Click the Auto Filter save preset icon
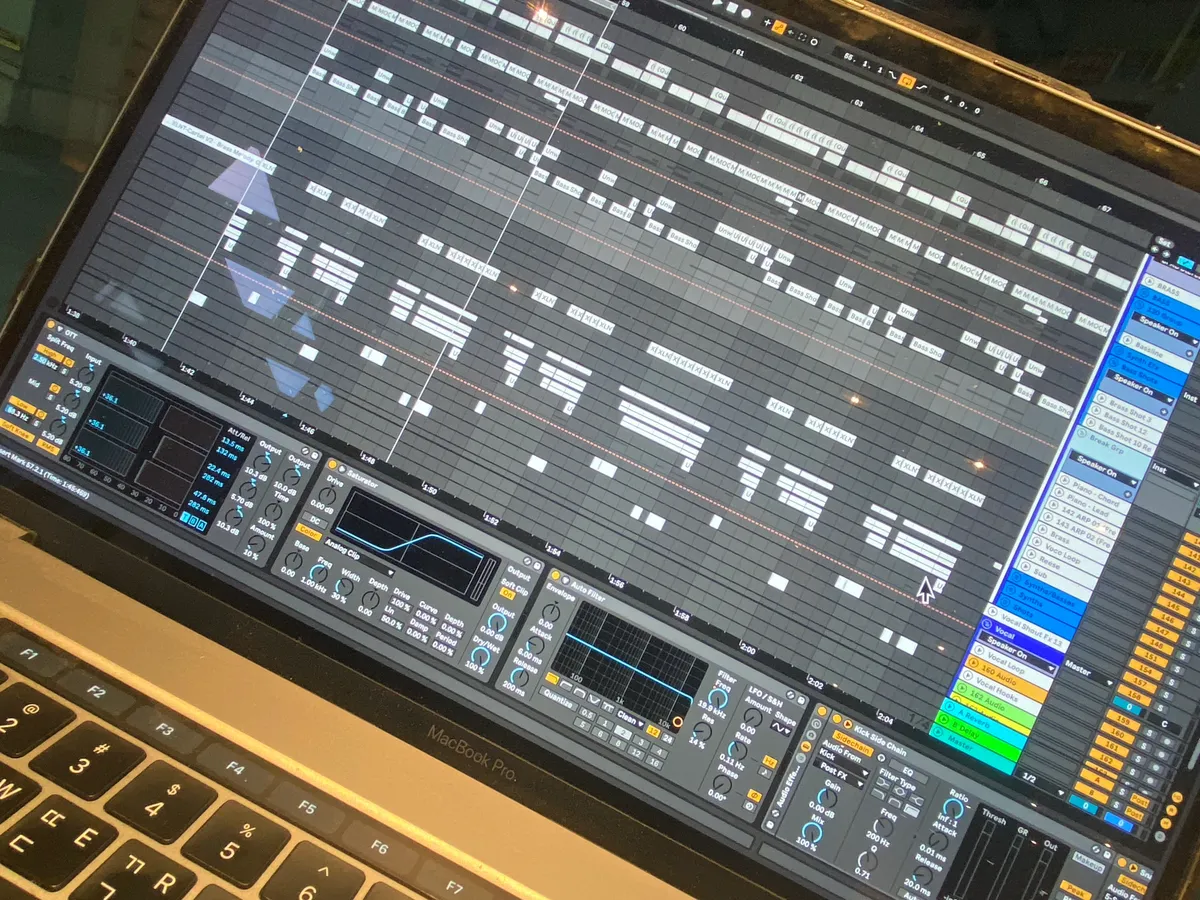Viewport: 1200px width, 900px height. click(802, 700)
